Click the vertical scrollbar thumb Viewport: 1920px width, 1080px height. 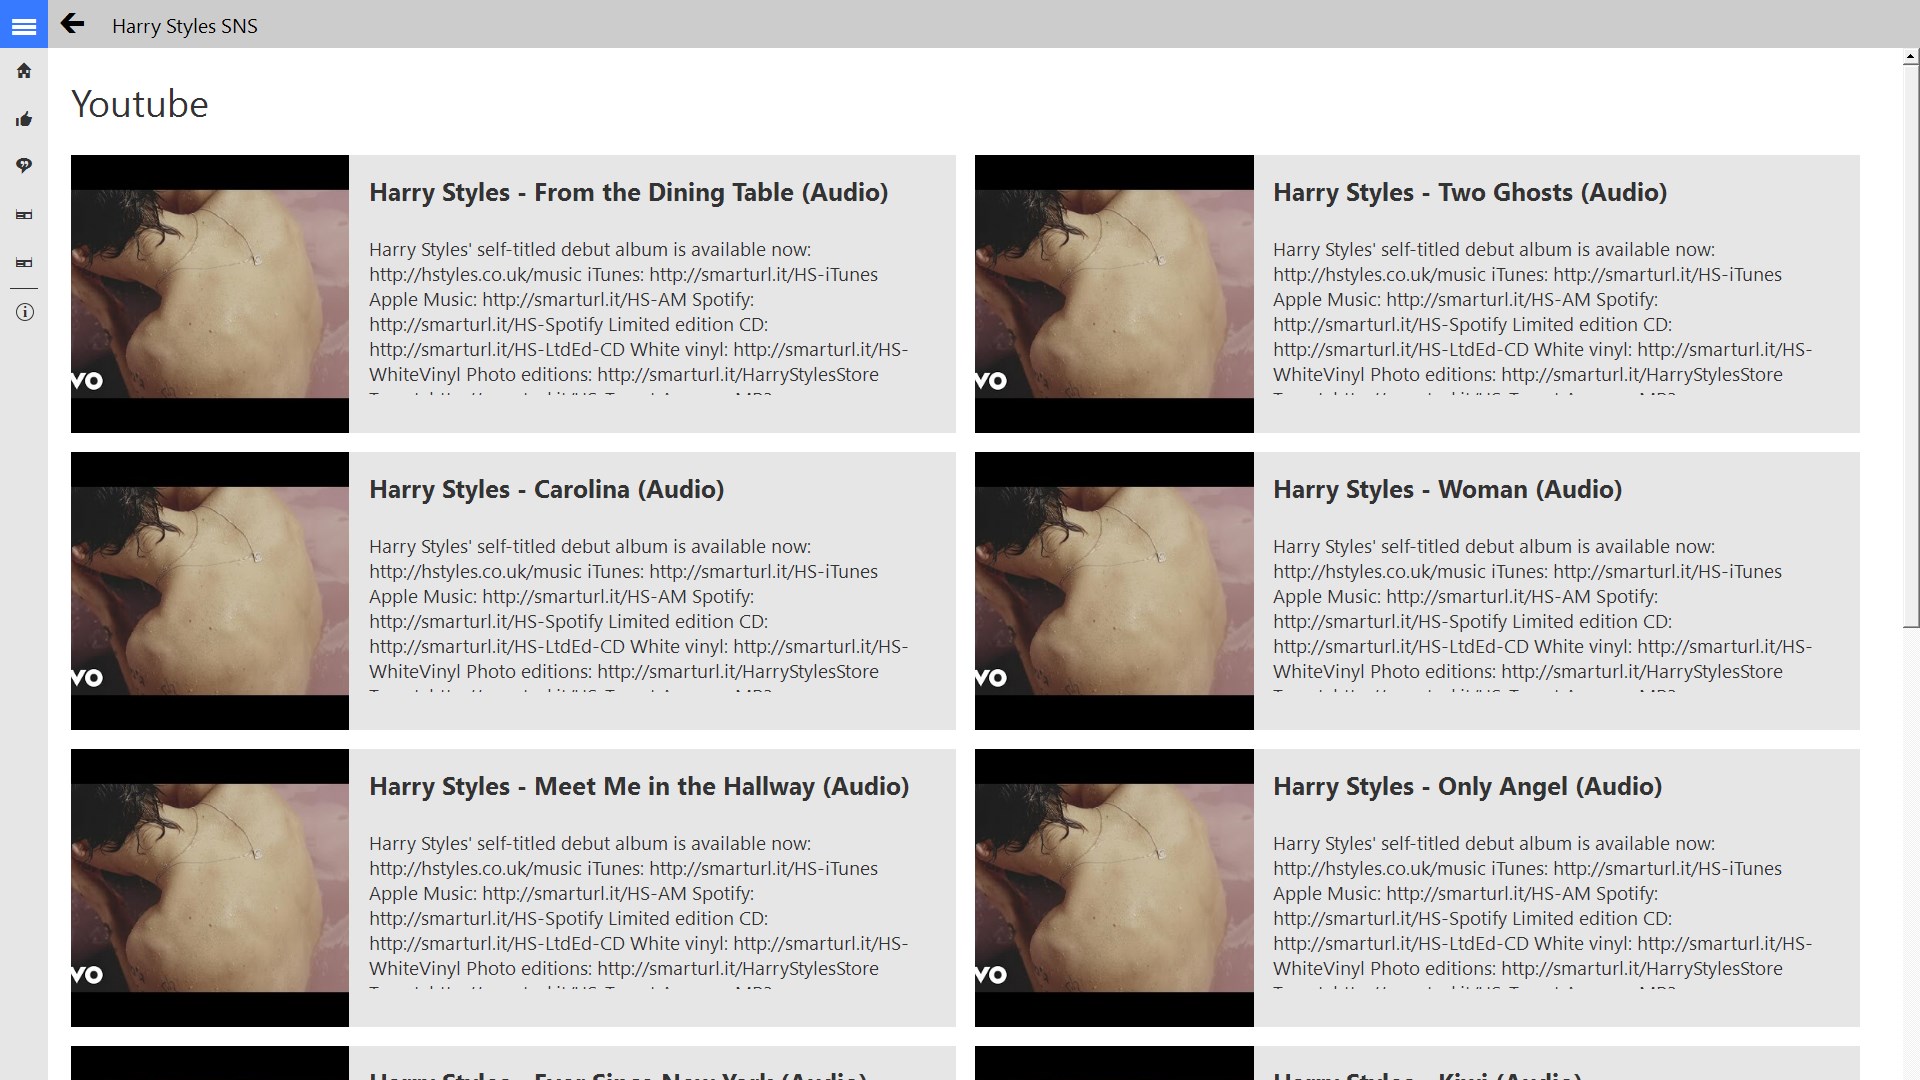coord(1911,347)
